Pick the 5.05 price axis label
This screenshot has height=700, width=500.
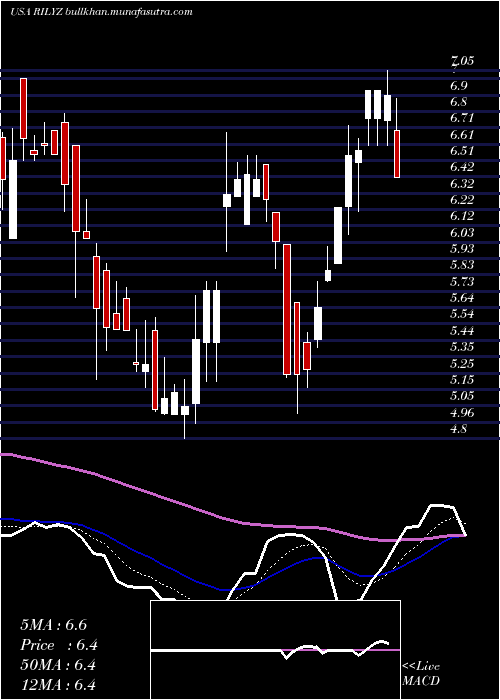point(461,396)
